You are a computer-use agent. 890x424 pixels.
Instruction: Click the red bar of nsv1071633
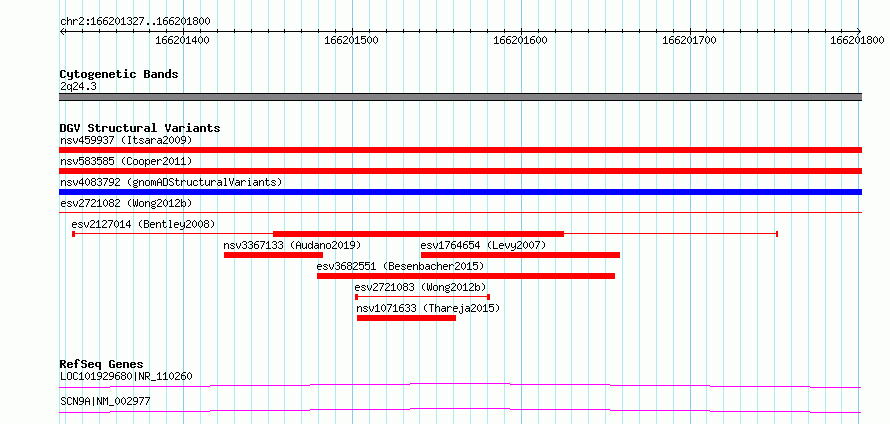tap(406, 318)
